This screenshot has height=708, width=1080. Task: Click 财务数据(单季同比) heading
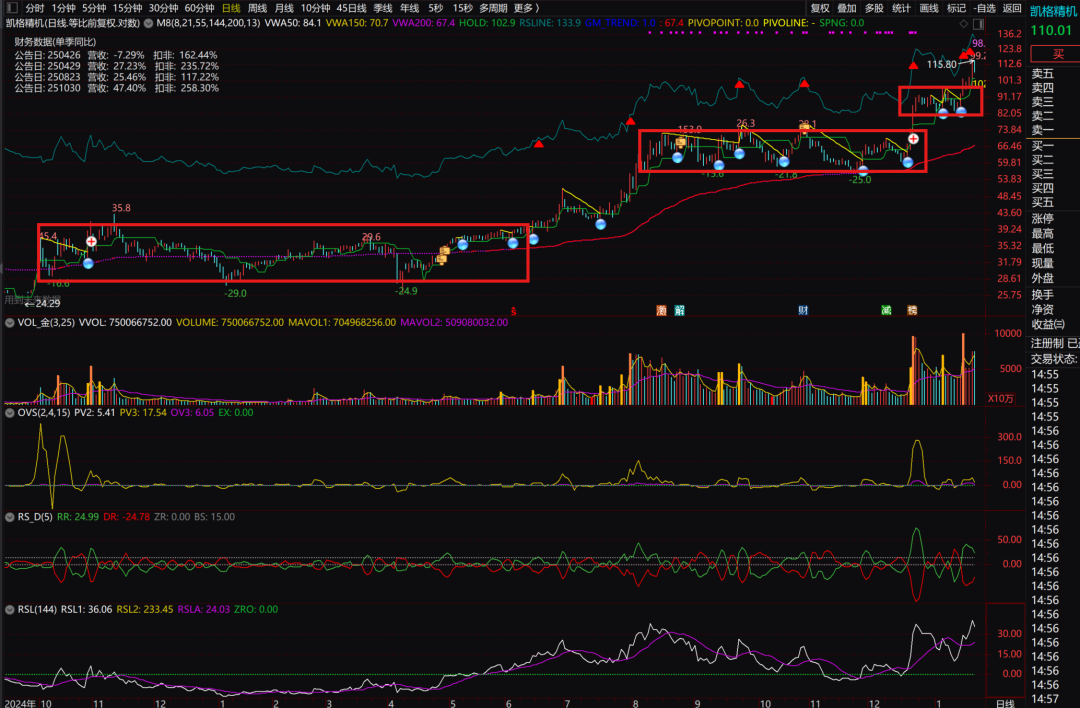pos(55,42)
